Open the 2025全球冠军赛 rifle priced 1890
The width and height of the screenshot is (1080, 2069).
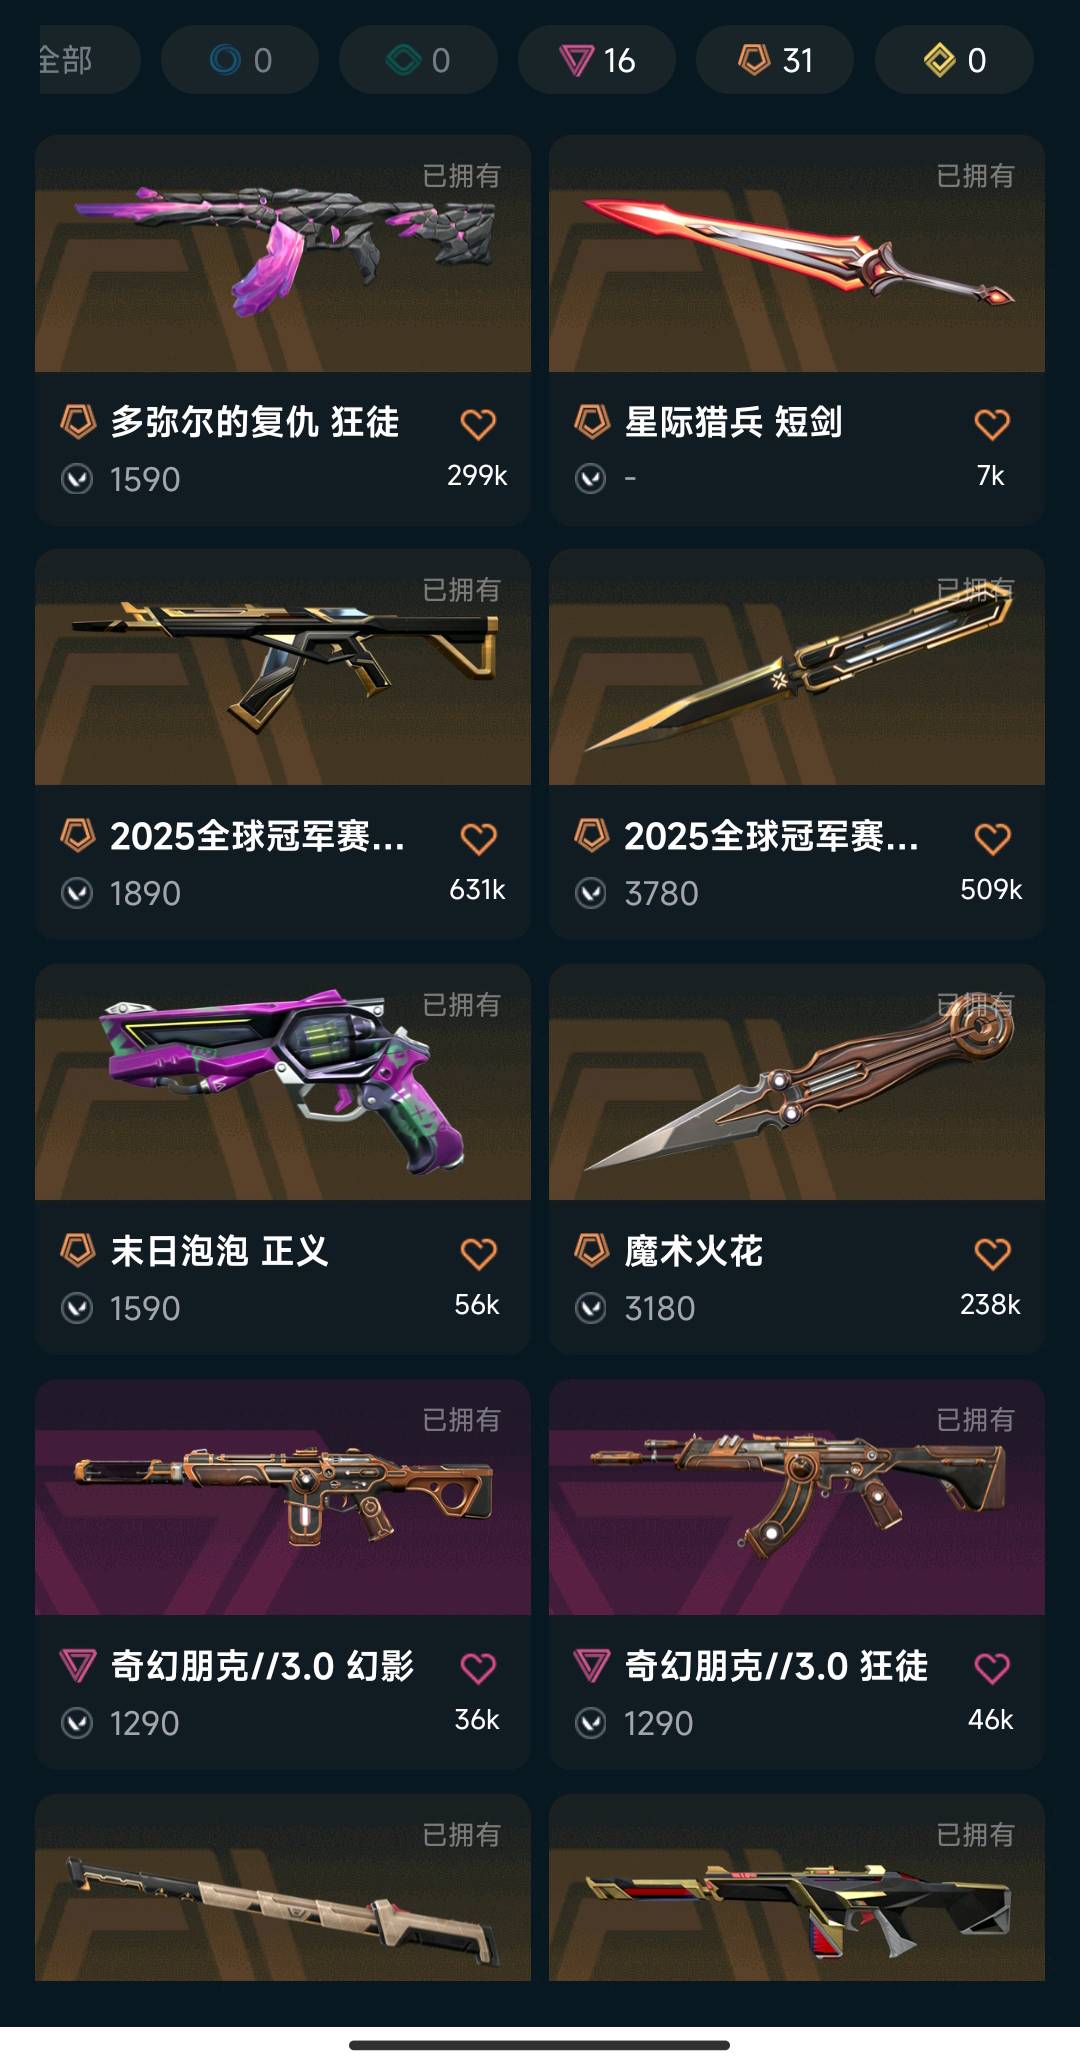[283, 744]
